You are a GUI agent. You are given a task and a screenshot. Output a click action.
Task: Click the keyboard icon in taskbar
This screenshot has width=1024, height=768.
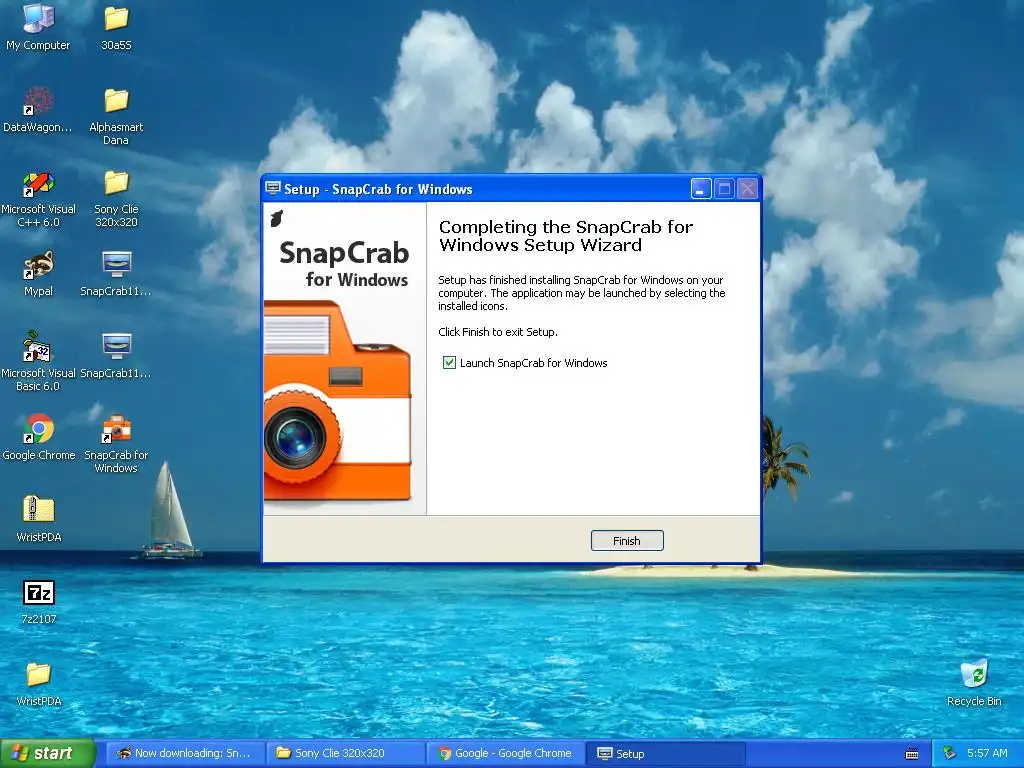coord(912,754)
